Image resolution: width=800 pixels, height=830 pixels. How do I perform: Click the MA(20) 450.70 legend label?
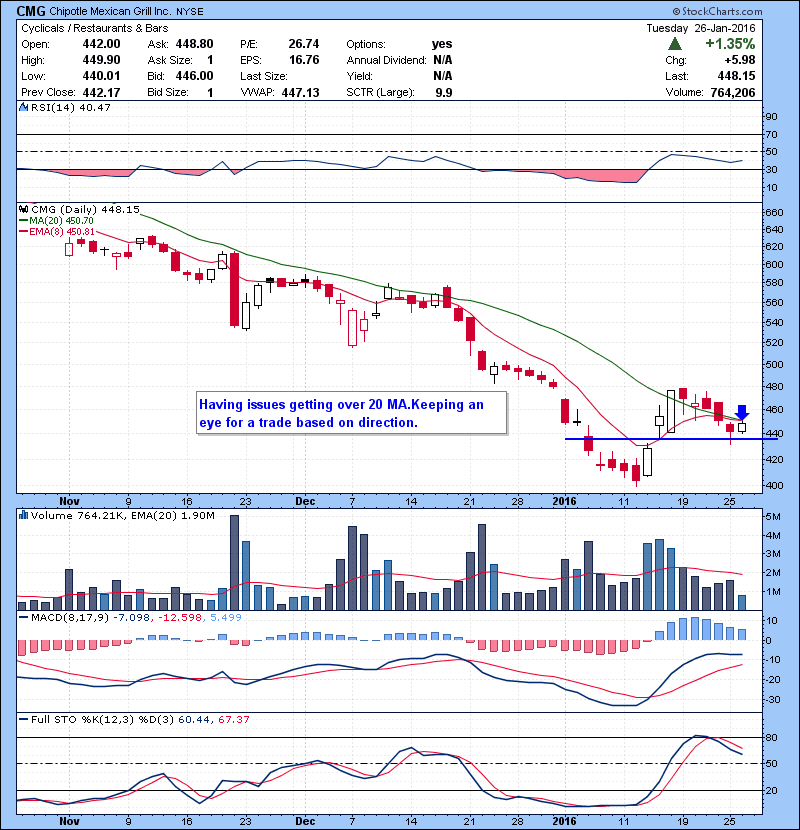click(x=56, y=221)
